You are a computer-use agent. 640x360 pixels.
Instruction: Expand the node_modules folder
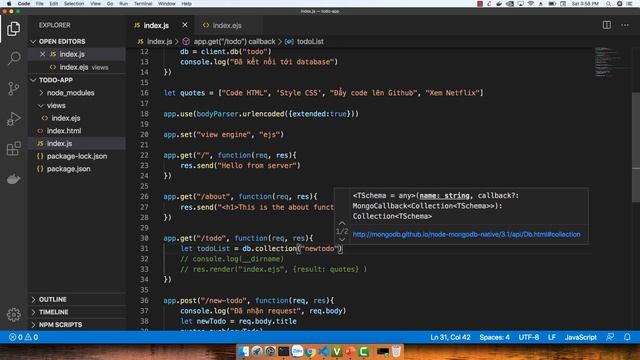click(x=70, y=93)
